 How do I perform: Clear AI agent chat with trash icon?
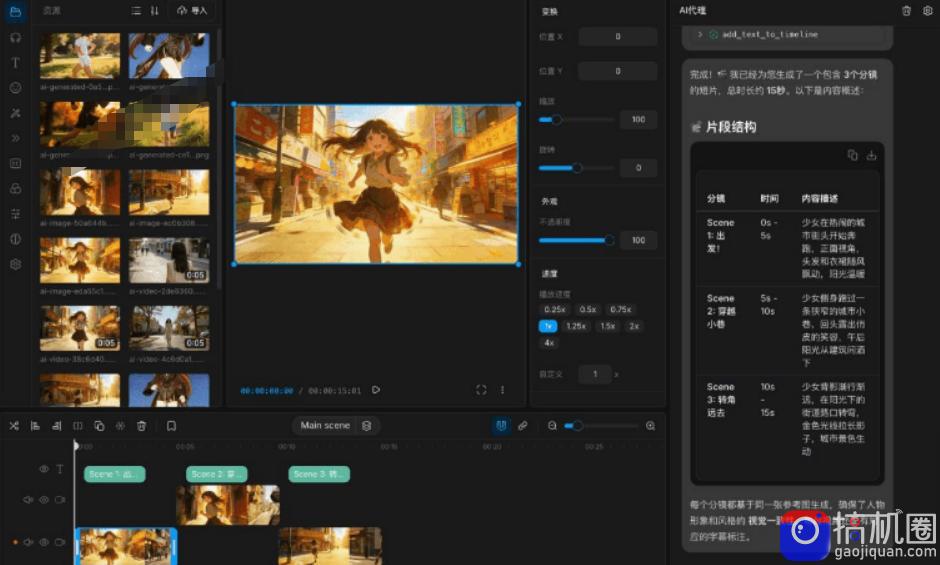(x=906, y=11)
